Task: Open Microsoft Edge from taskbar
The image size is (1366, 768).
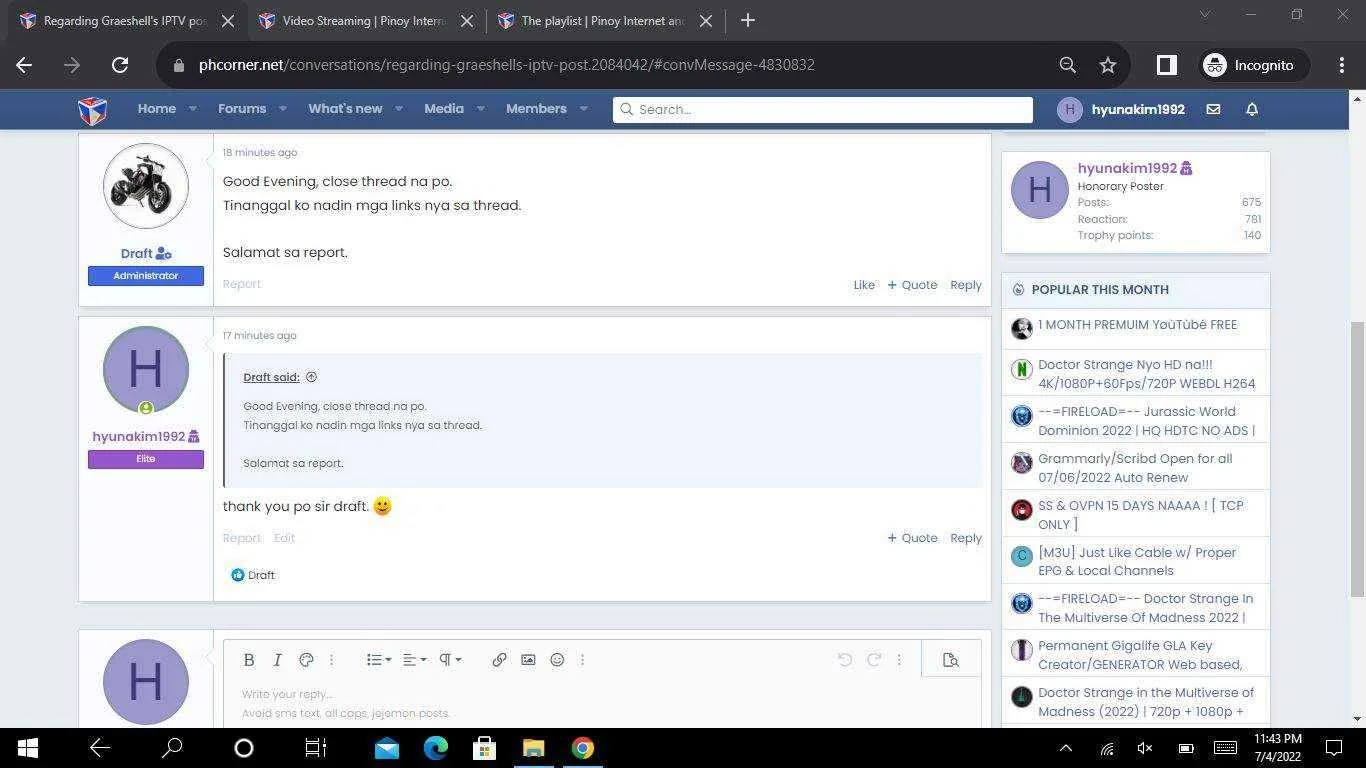Action: pos(435,748)
